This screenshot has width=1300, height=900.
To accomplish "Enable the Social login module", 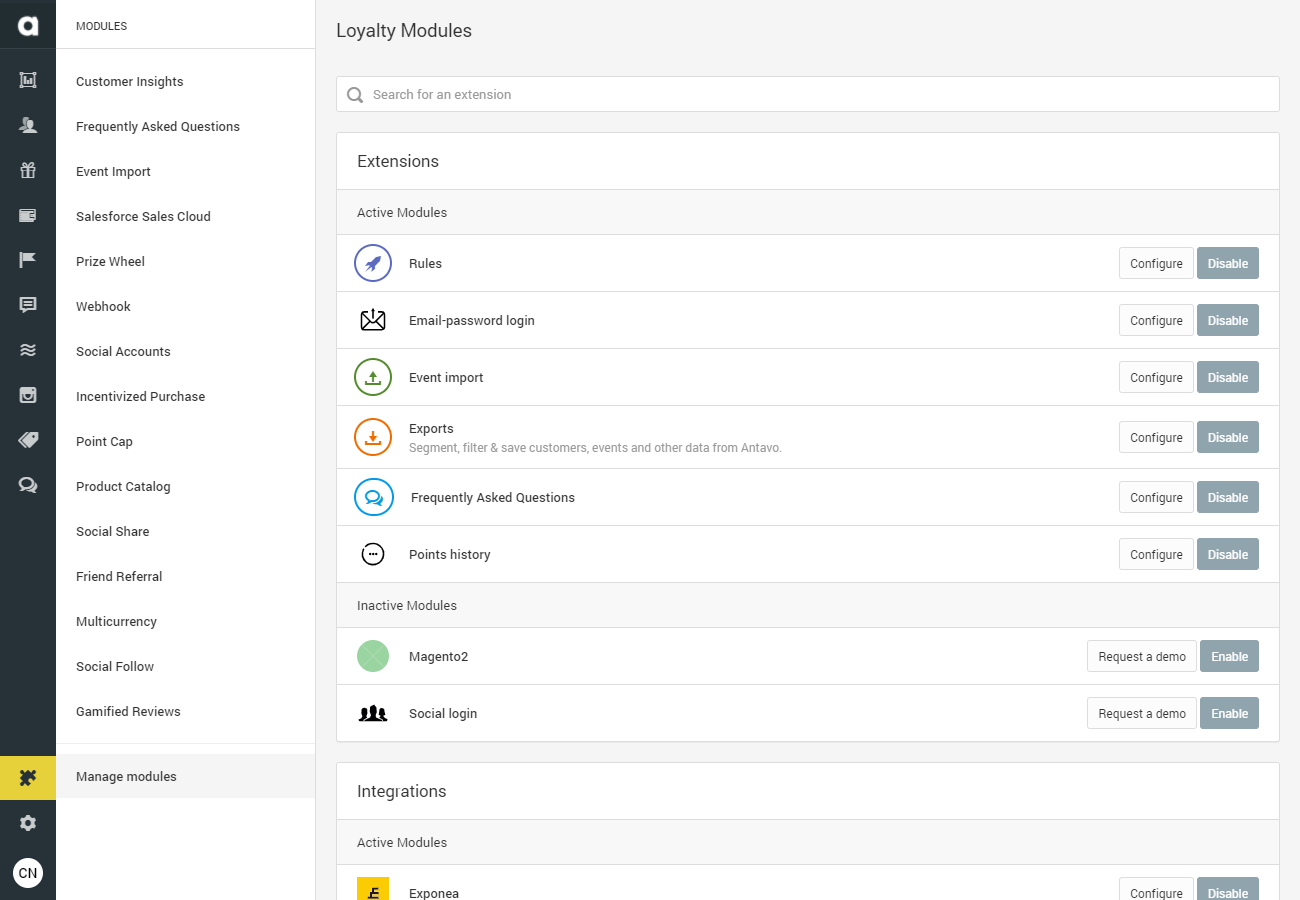I will (x=1229, y=713).
